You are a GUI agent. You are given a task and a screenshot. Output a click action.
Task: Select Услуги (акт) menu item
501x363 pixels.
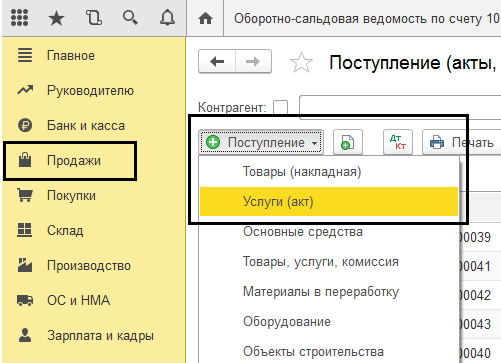point(329,202)
